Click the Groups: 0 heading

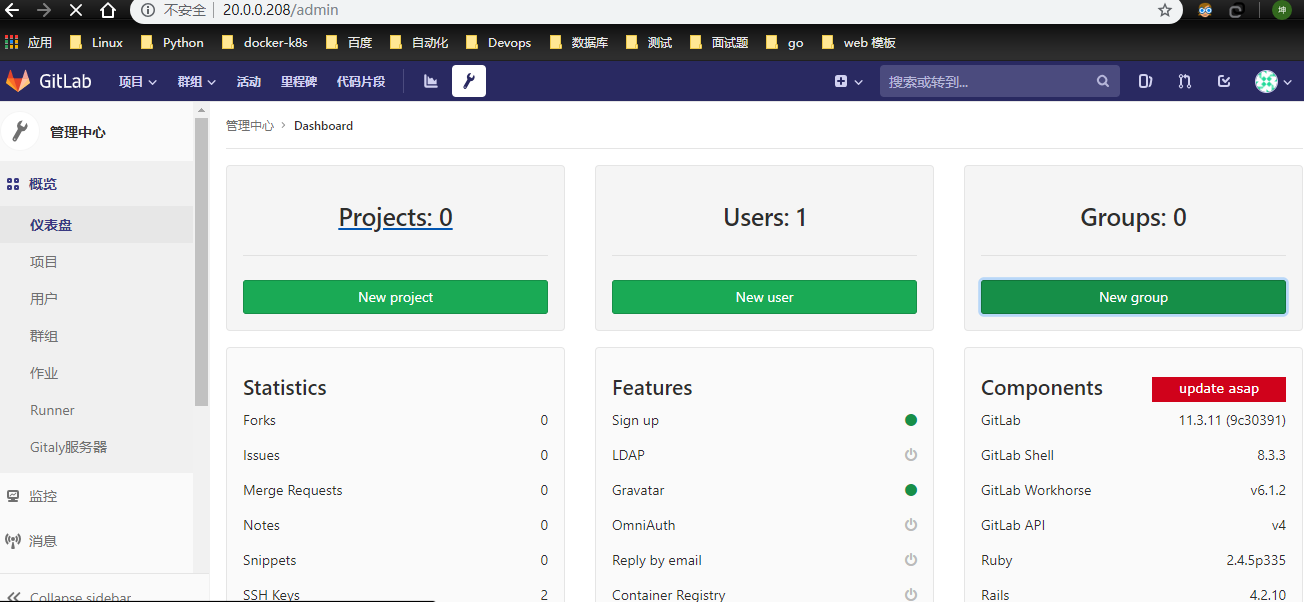pyautogui.click(x=1133, y=217)
